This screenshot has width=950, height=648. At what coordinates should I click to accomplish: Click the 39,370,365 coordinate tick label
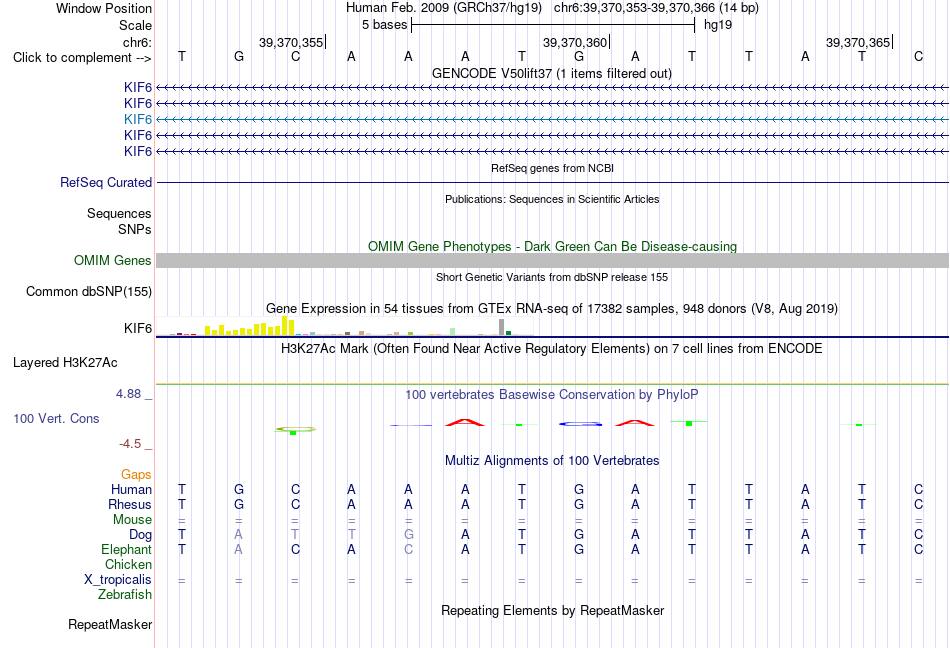pos(858,42)
